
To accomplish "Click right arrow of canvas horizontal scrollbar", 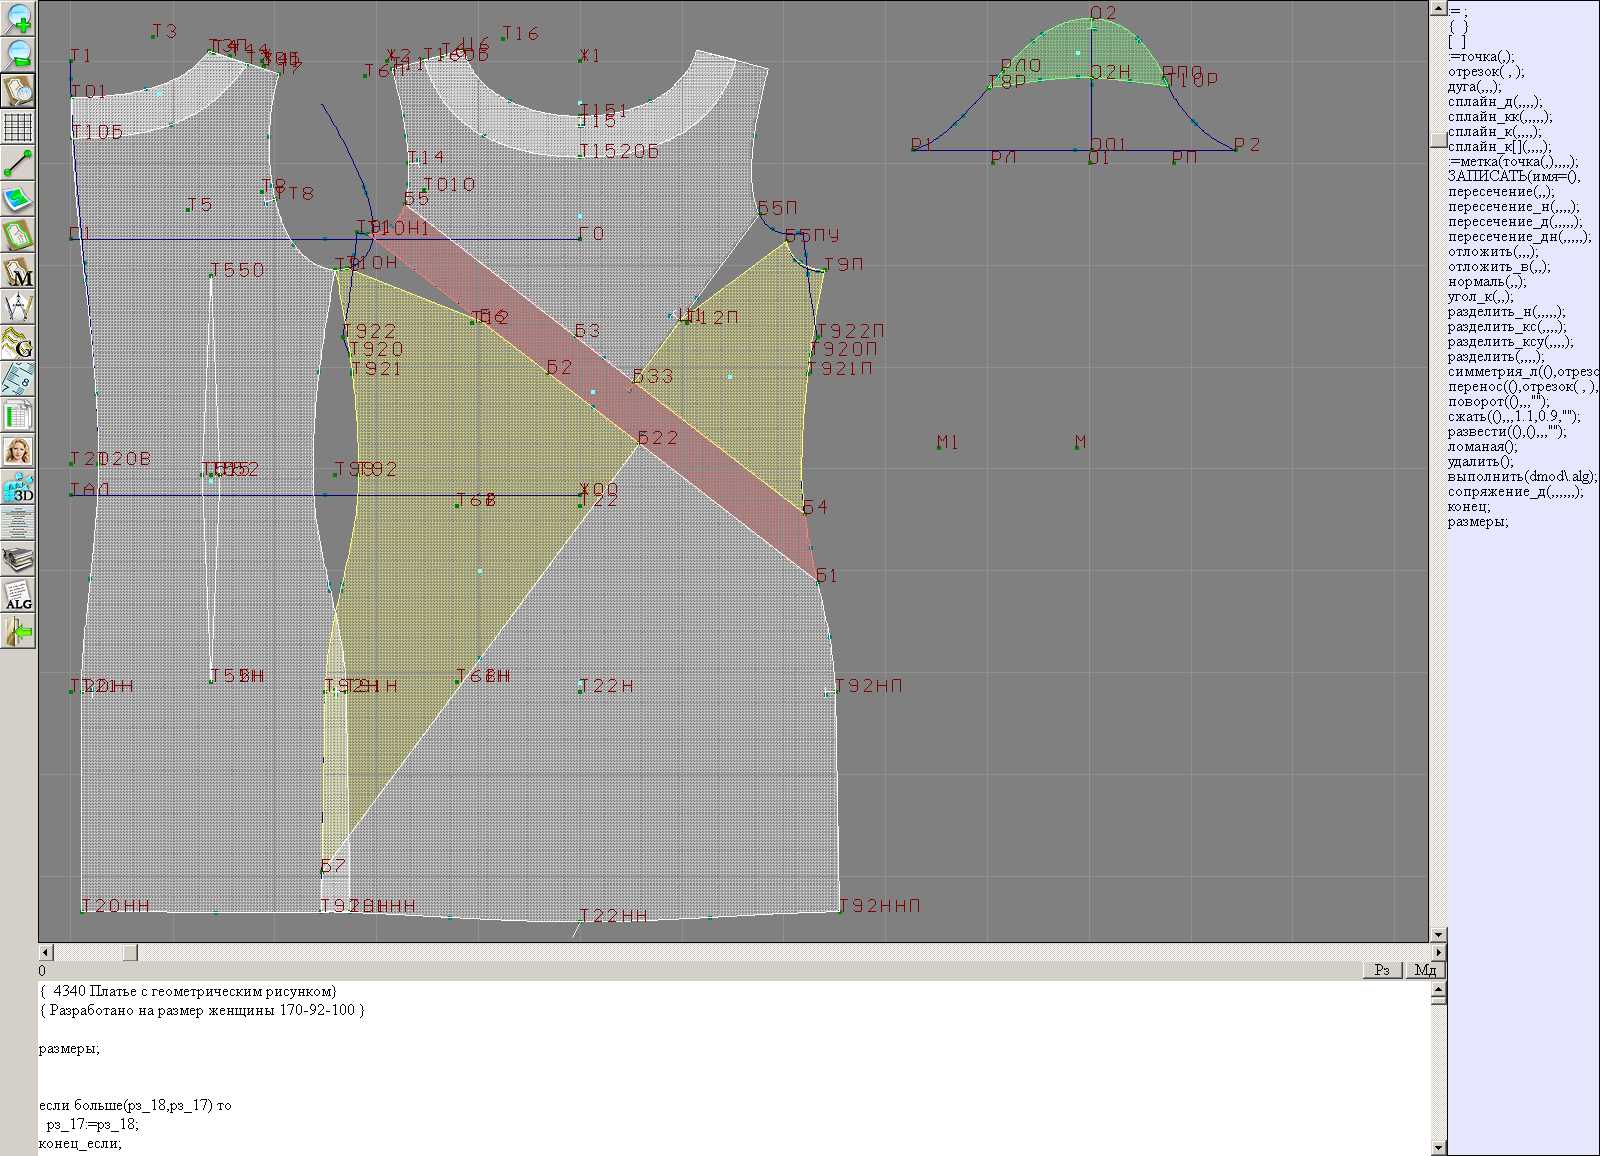I will pos(1438,953).
